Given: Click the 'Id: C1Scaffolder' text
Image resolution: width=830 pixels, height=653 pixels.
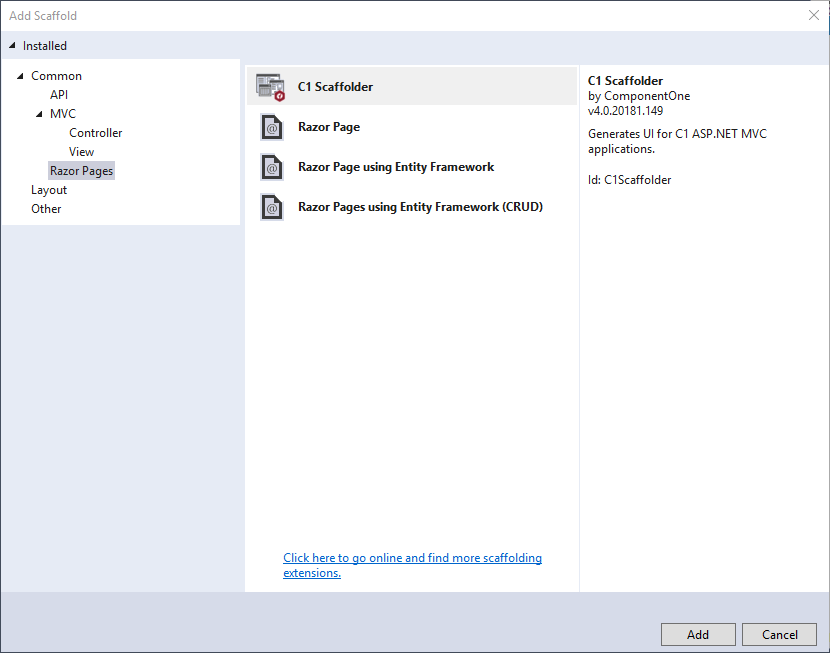Looking at the screenshot, I should pos(629,180).
